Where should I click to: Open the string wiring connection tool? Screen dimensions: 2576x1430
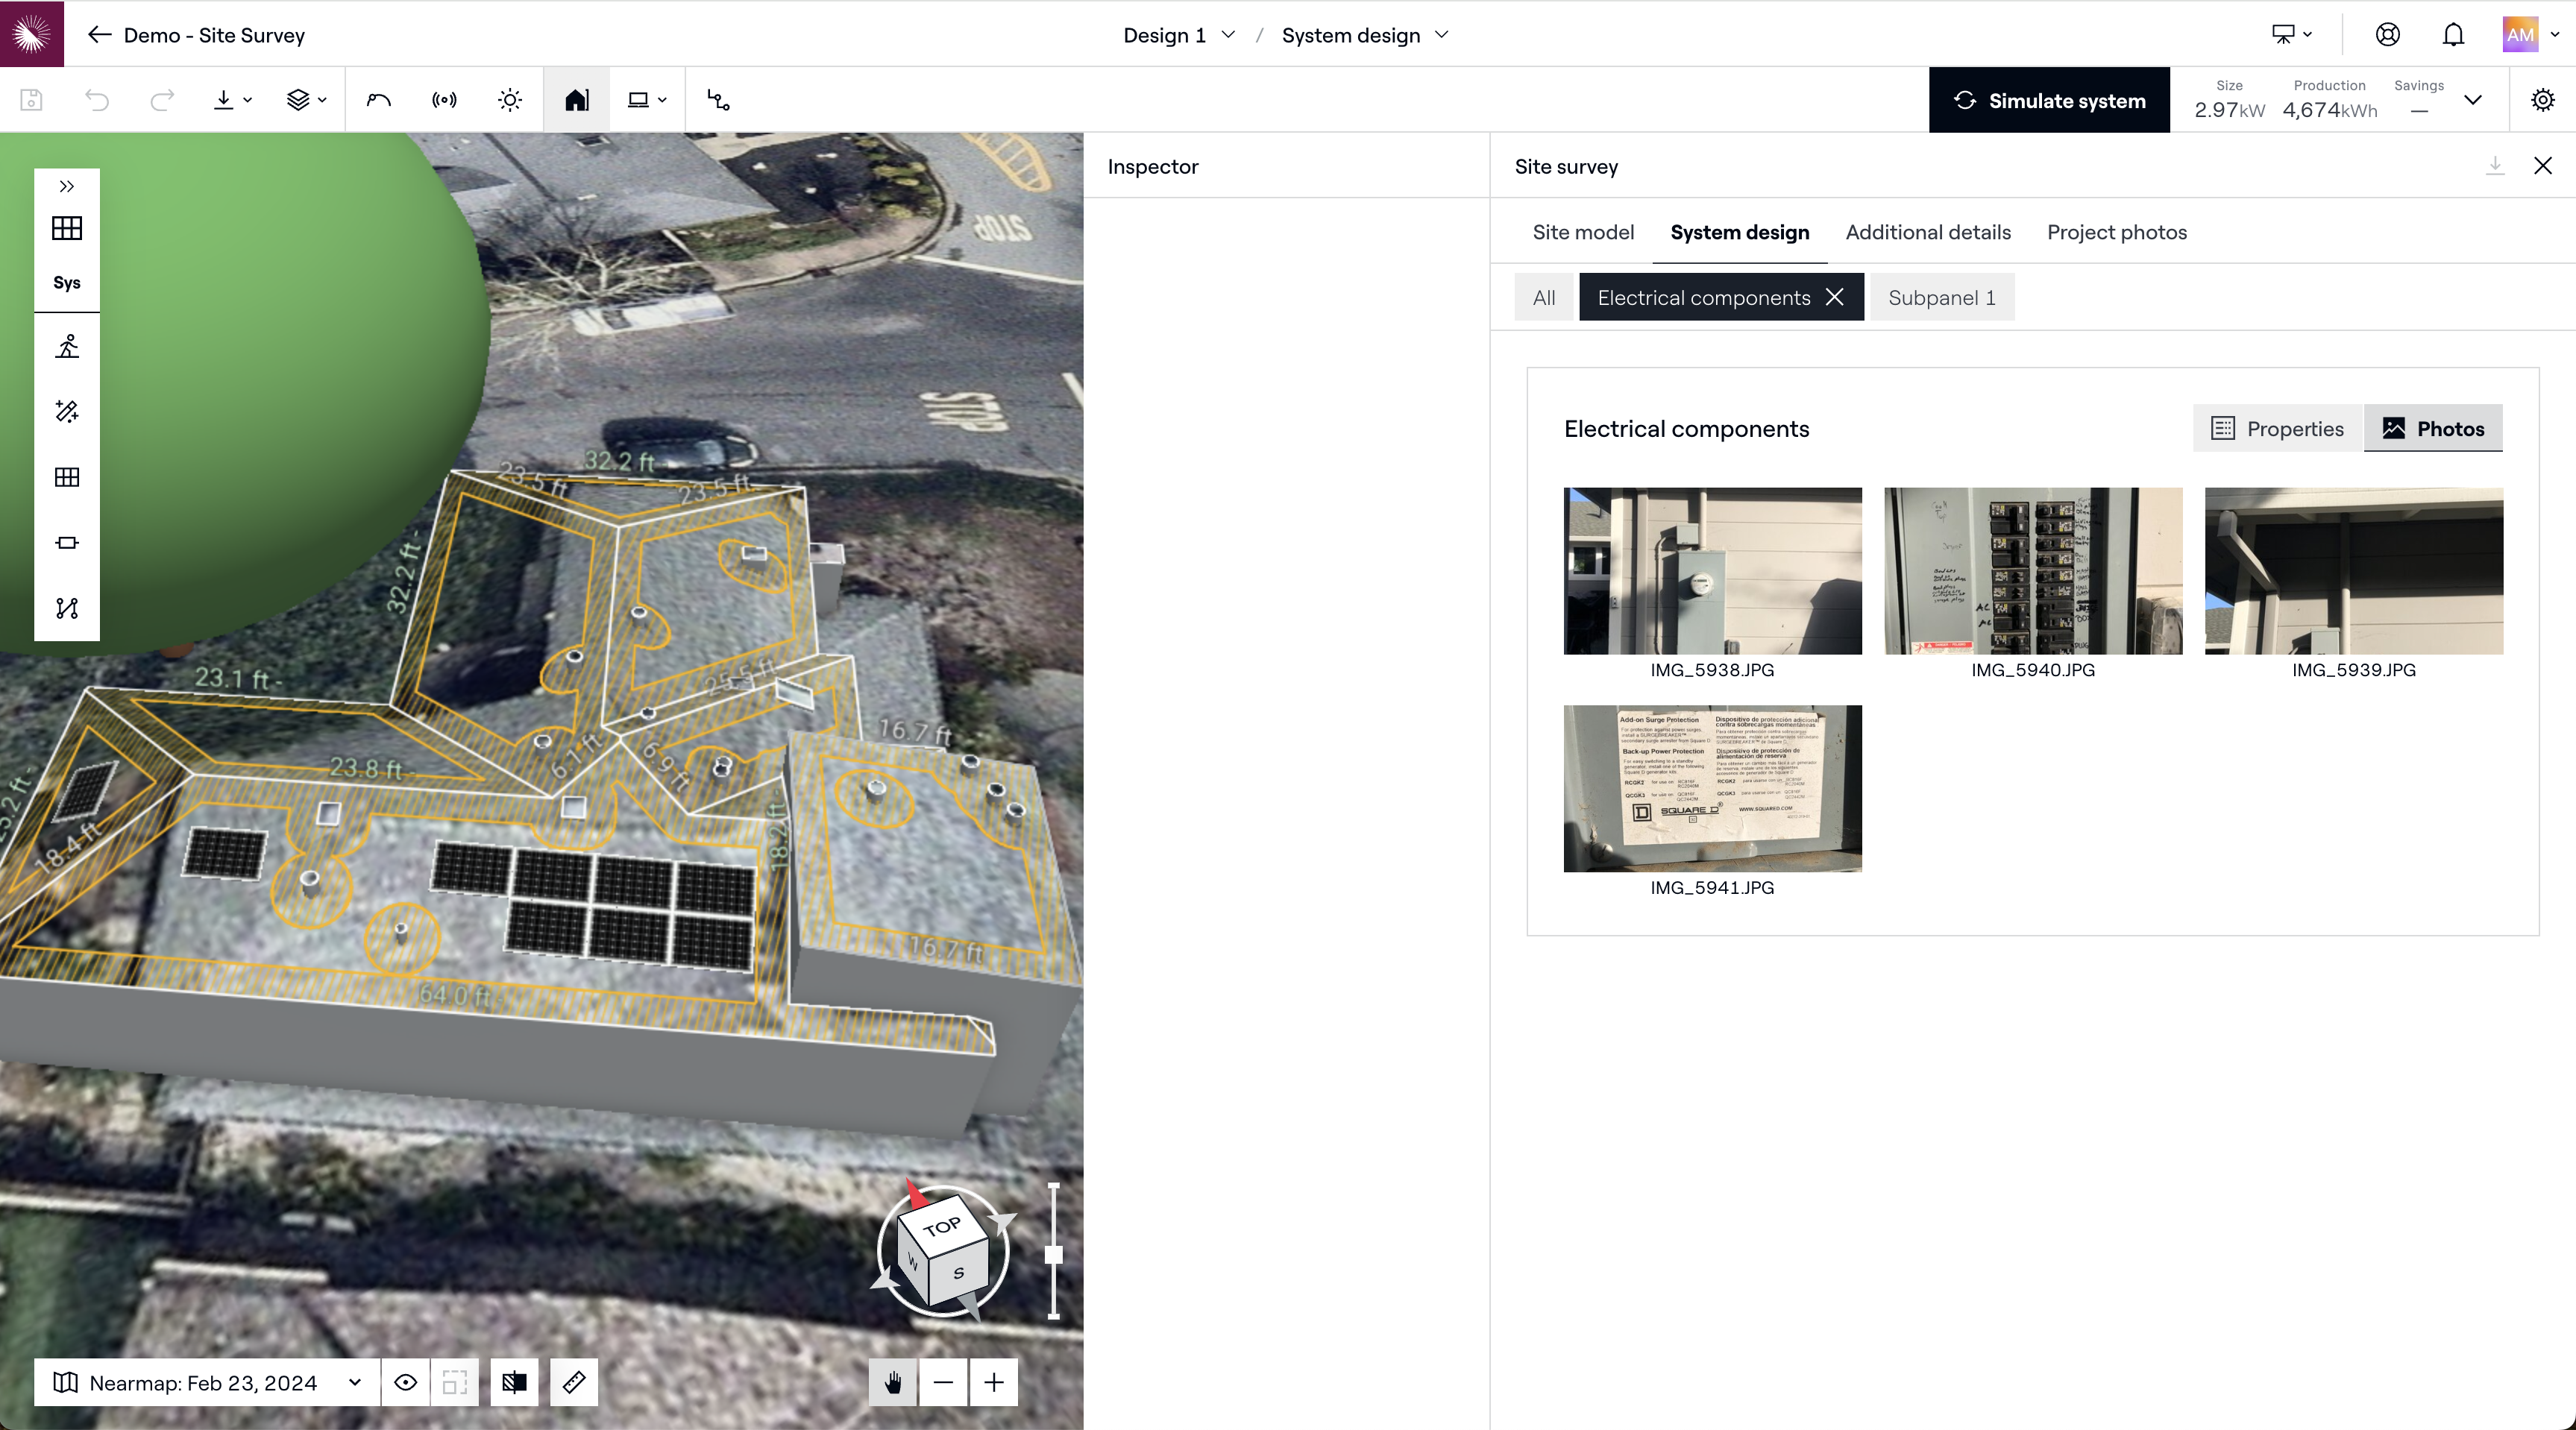pos(67,608)
